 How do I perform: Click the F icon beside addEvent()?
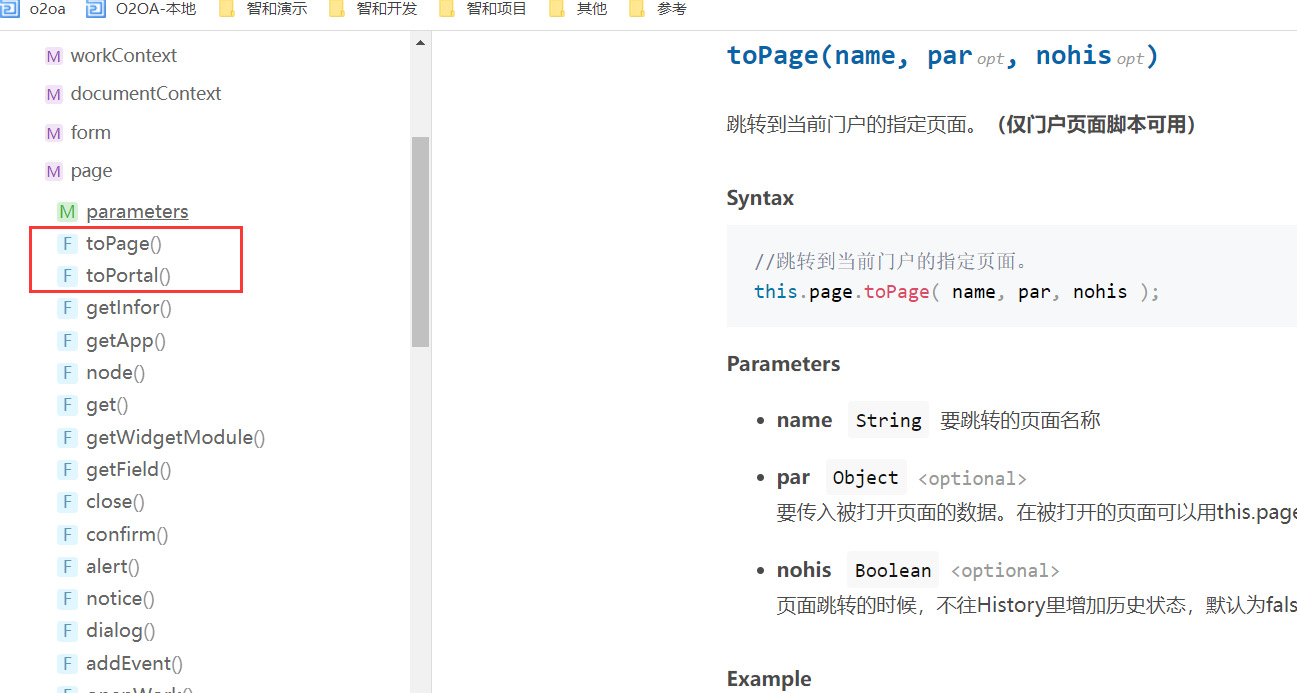[x=67, y=663]
